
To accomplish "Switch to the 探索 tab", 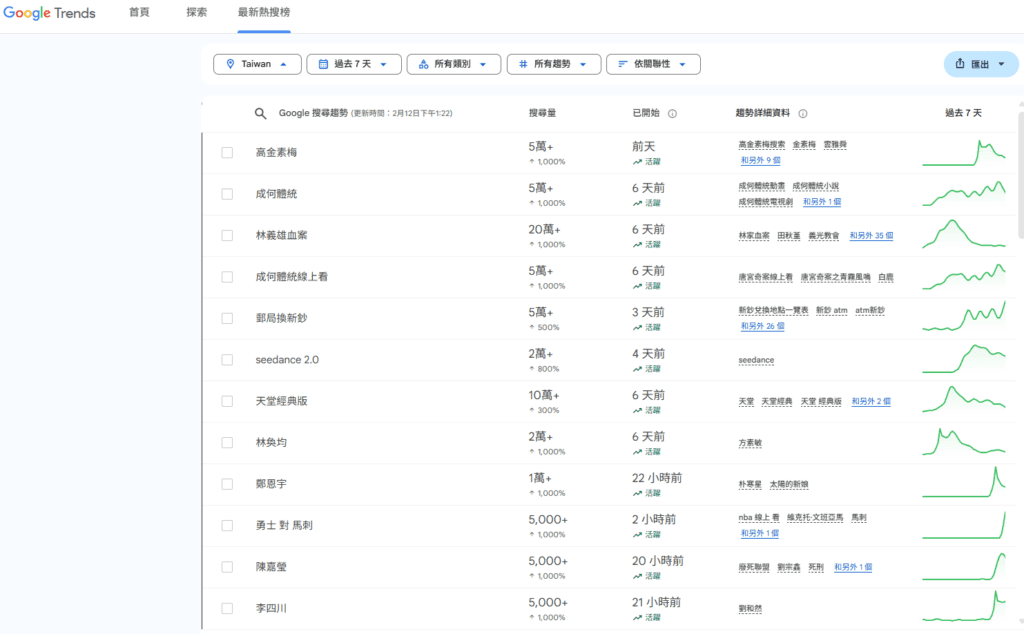I will pos(196,13).
